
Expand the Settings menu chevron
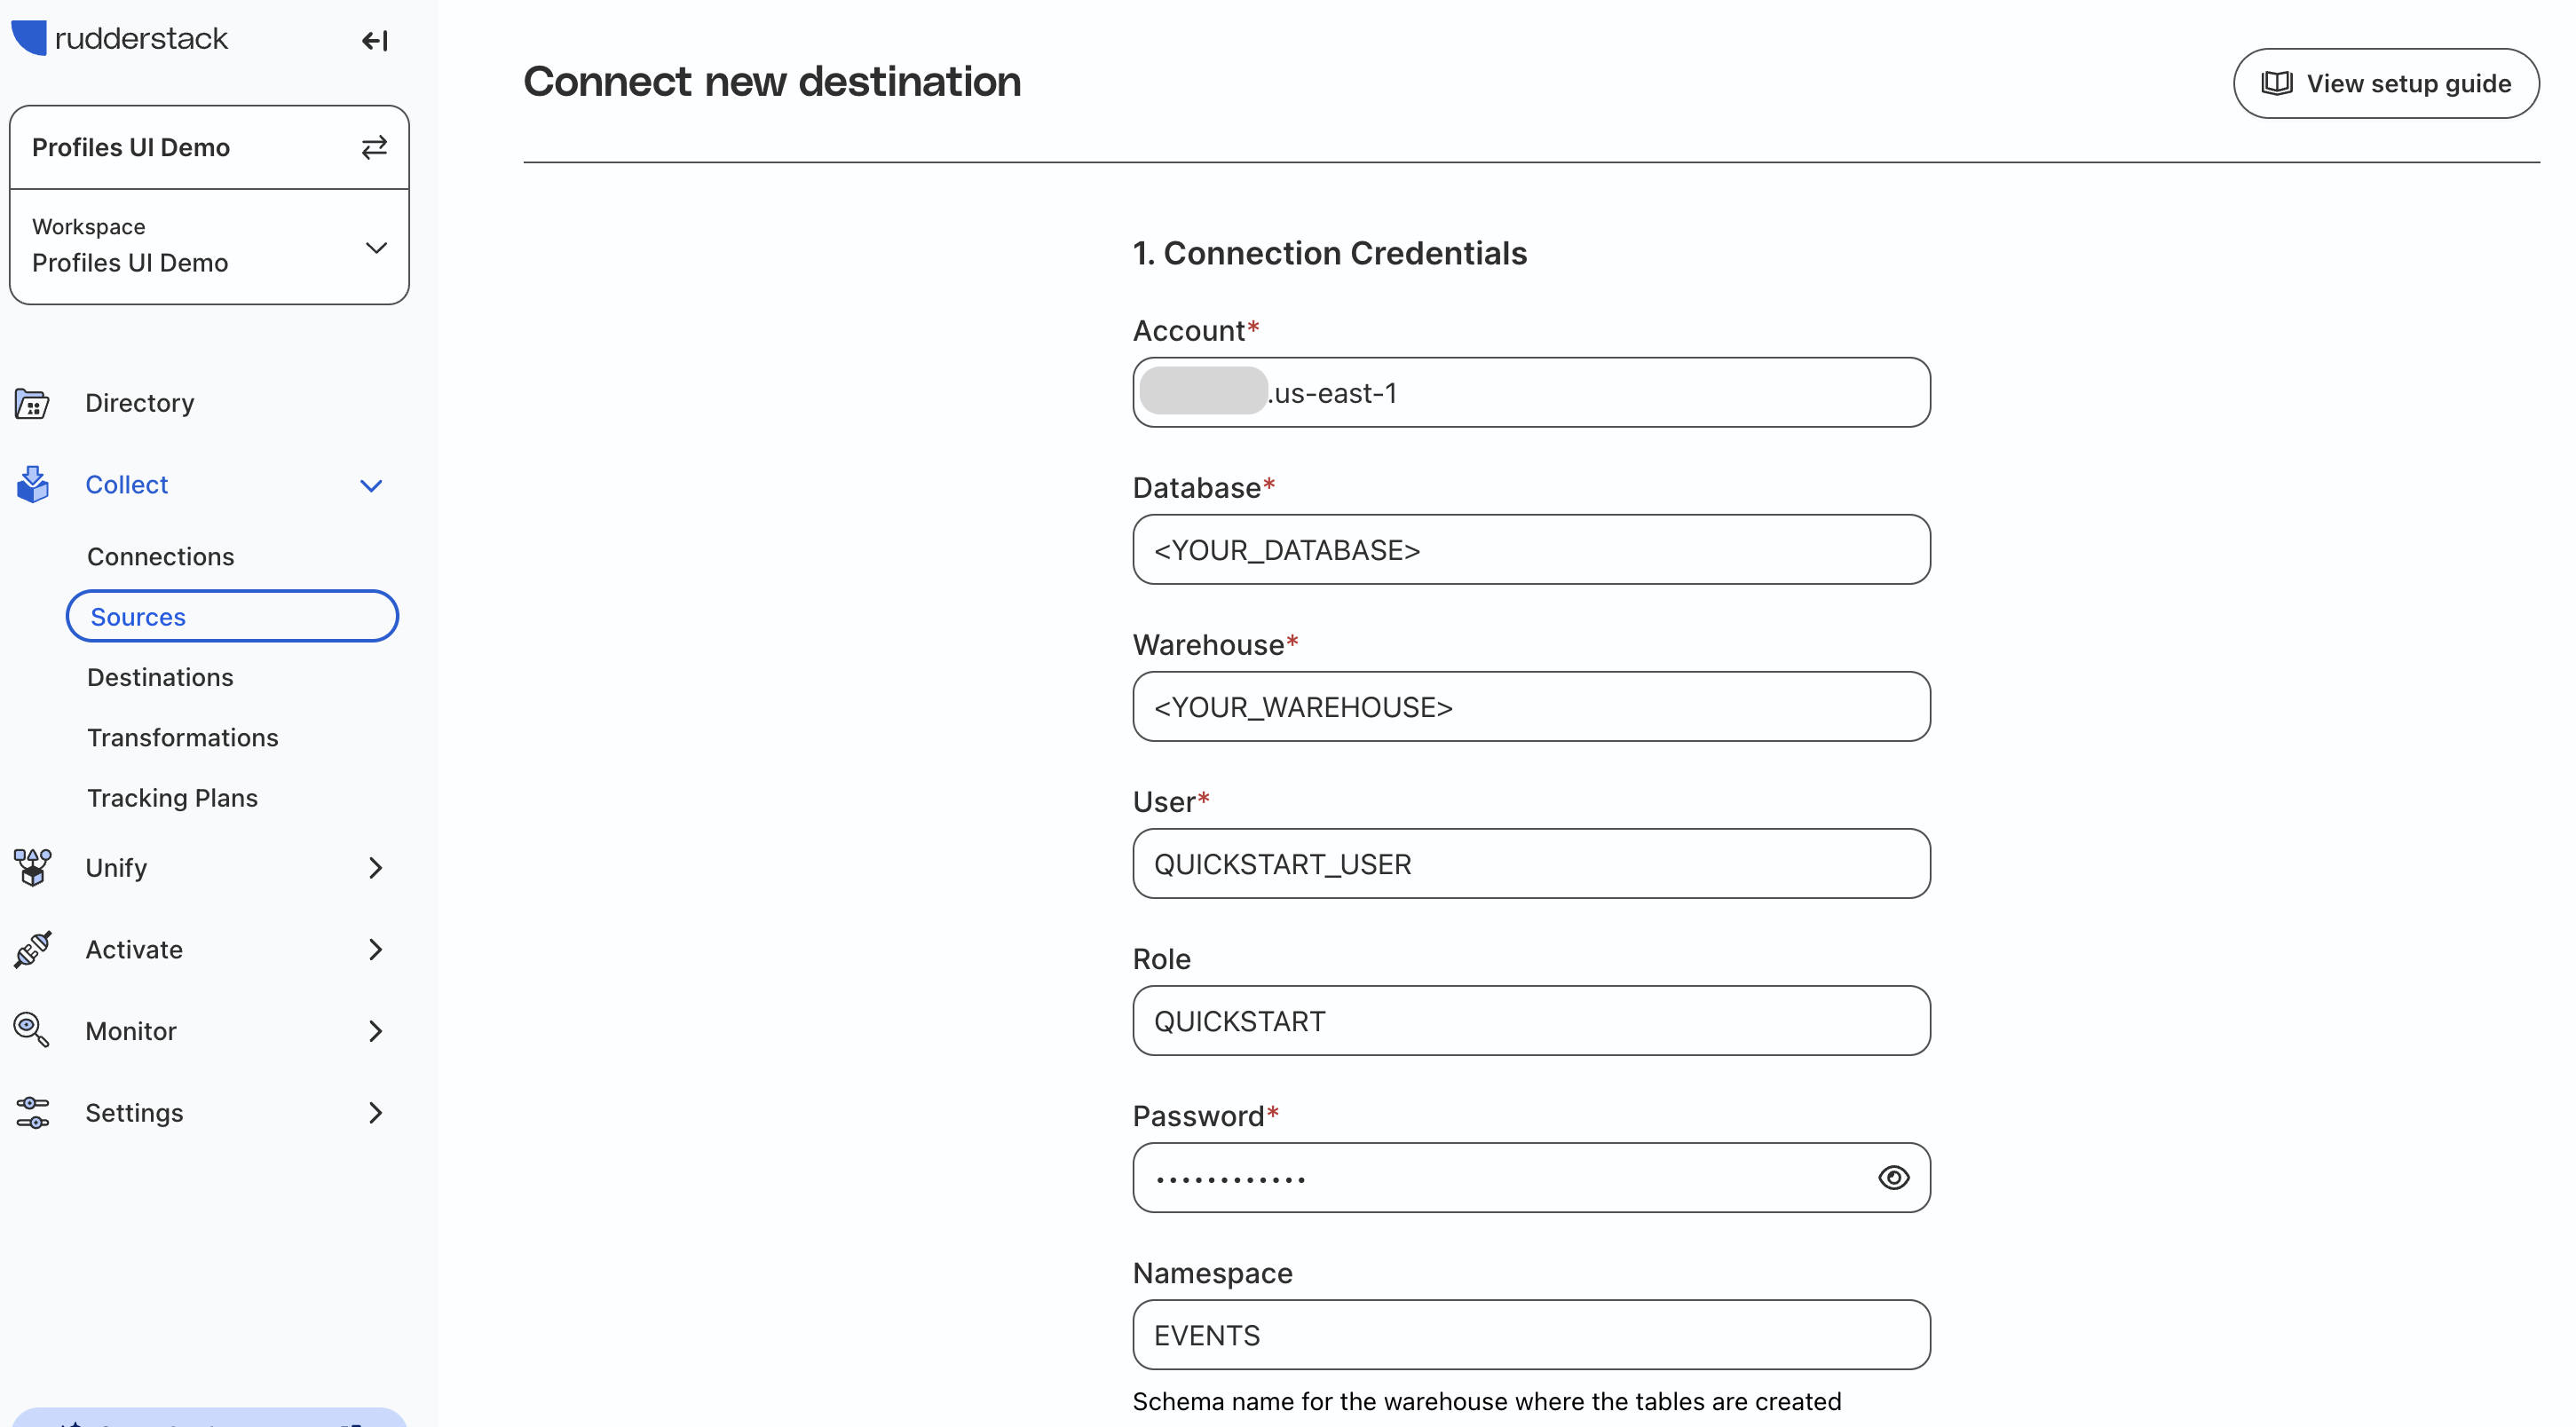376,1113
